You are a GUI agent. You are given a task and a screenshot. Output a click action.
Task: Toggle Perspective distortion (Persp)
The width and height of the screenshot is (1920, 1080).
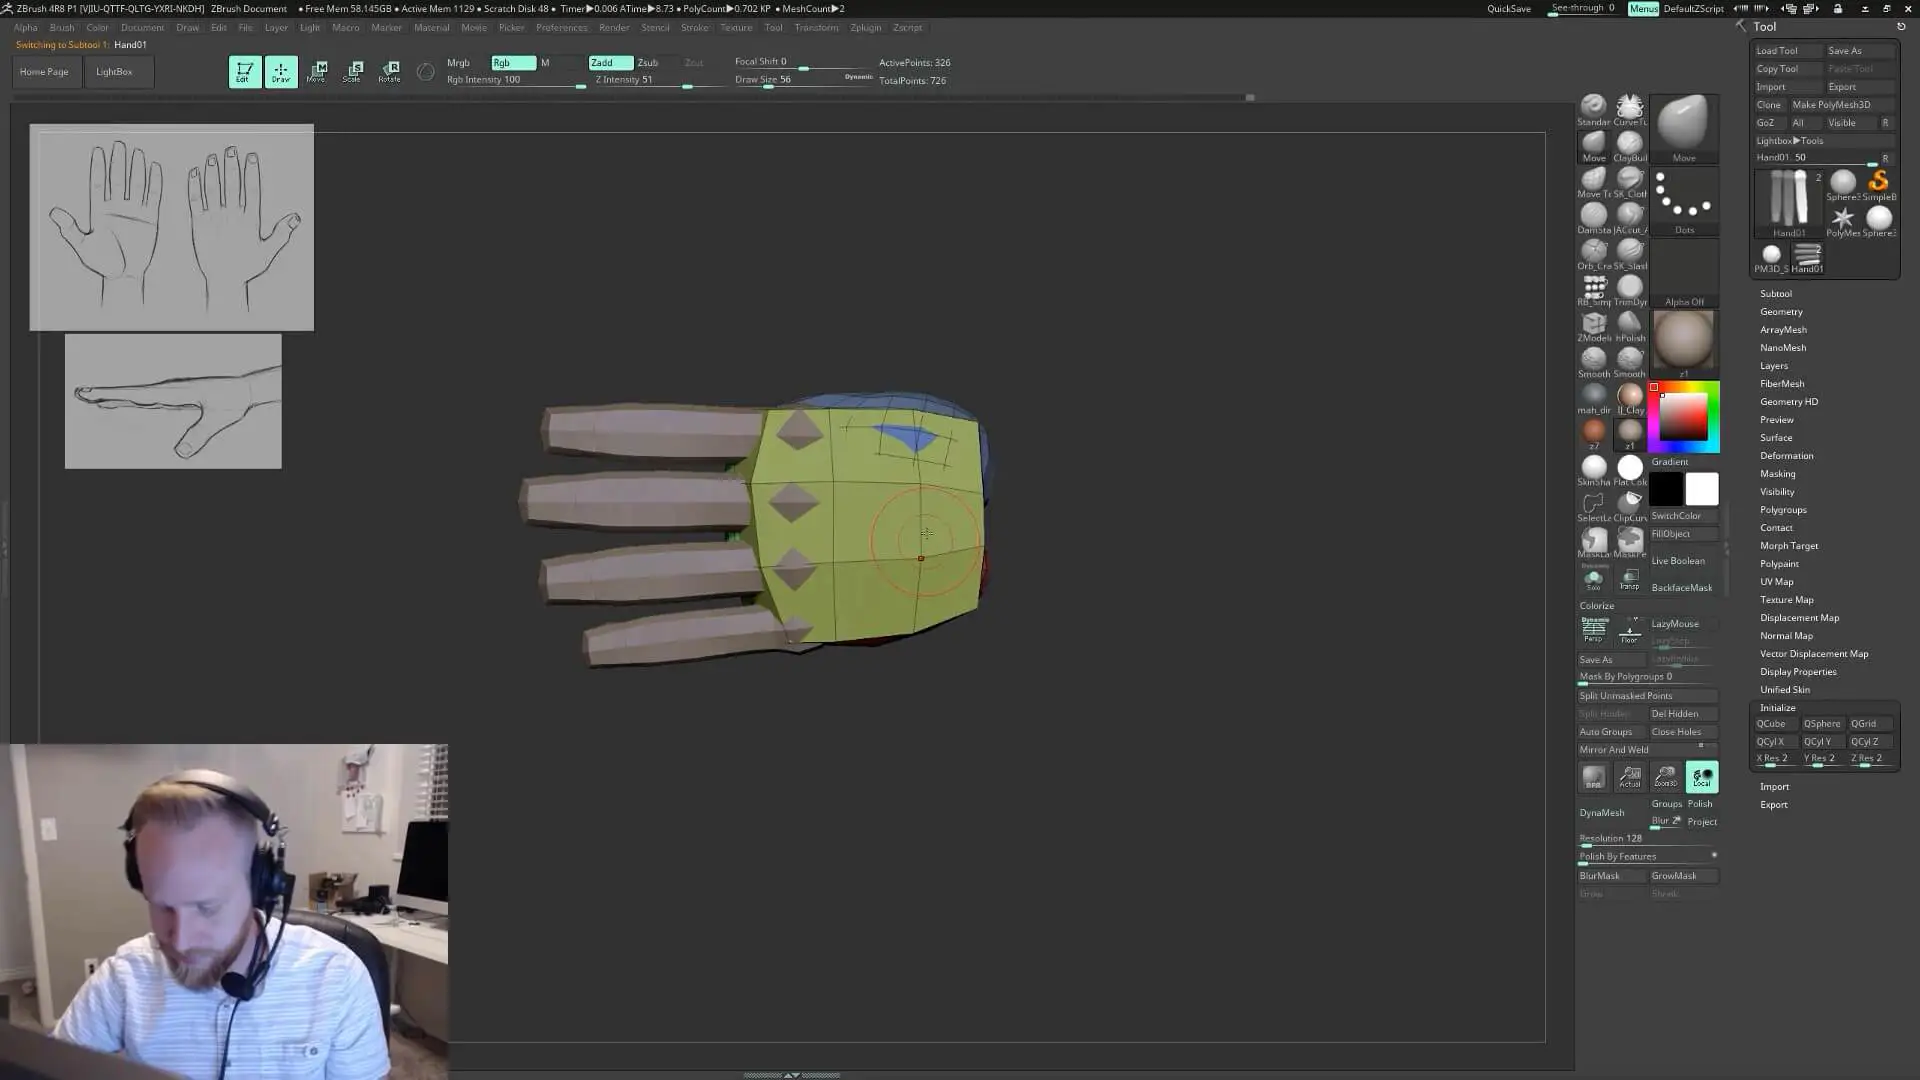1593,632
